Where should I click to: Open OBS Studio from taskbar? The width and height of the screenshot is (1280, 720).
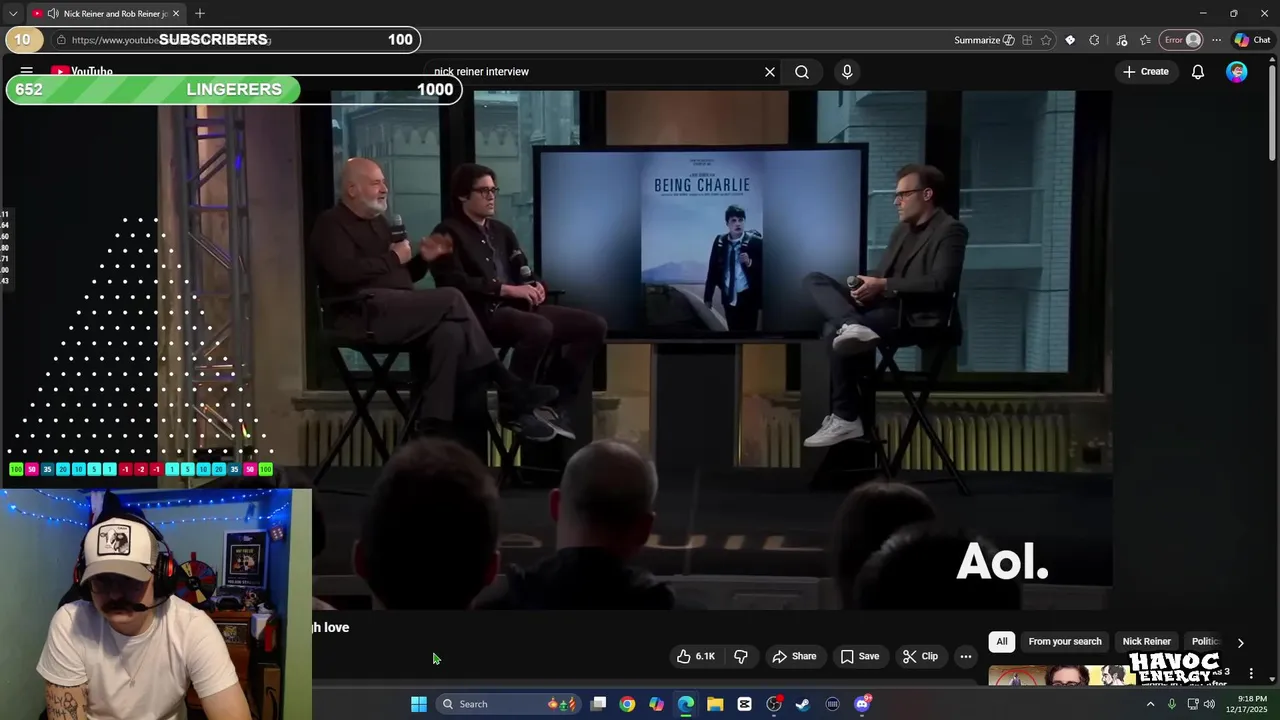point(774,704)
